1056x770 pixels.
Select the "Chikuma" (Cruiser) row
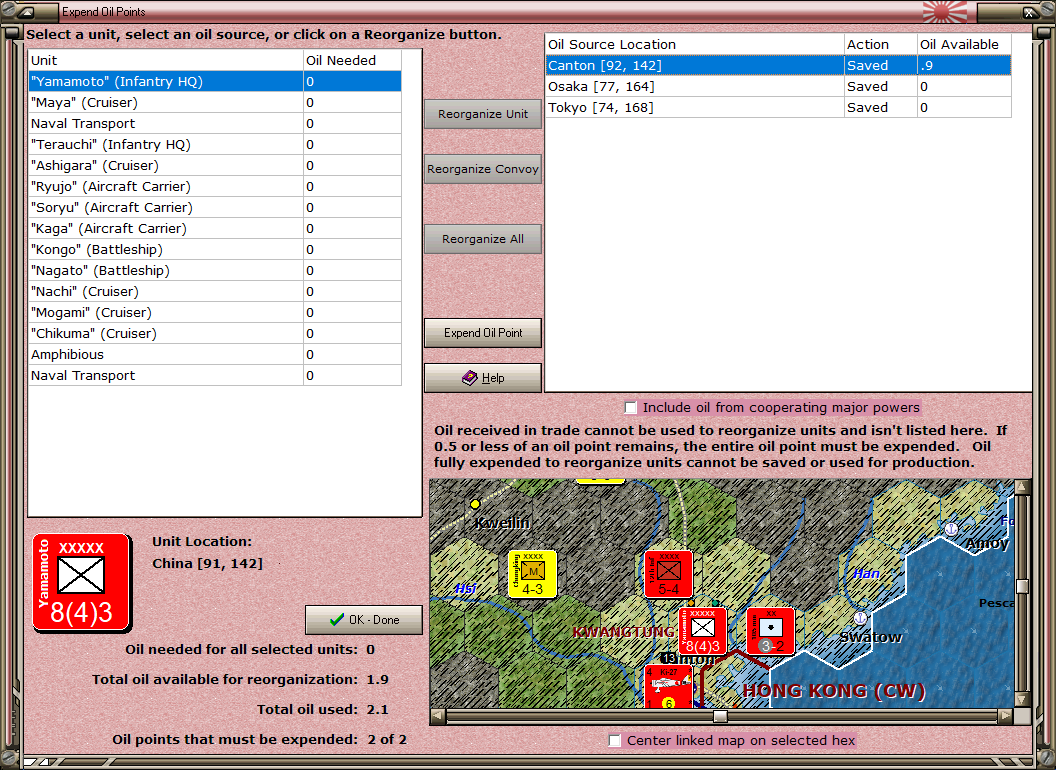(215, 333)
